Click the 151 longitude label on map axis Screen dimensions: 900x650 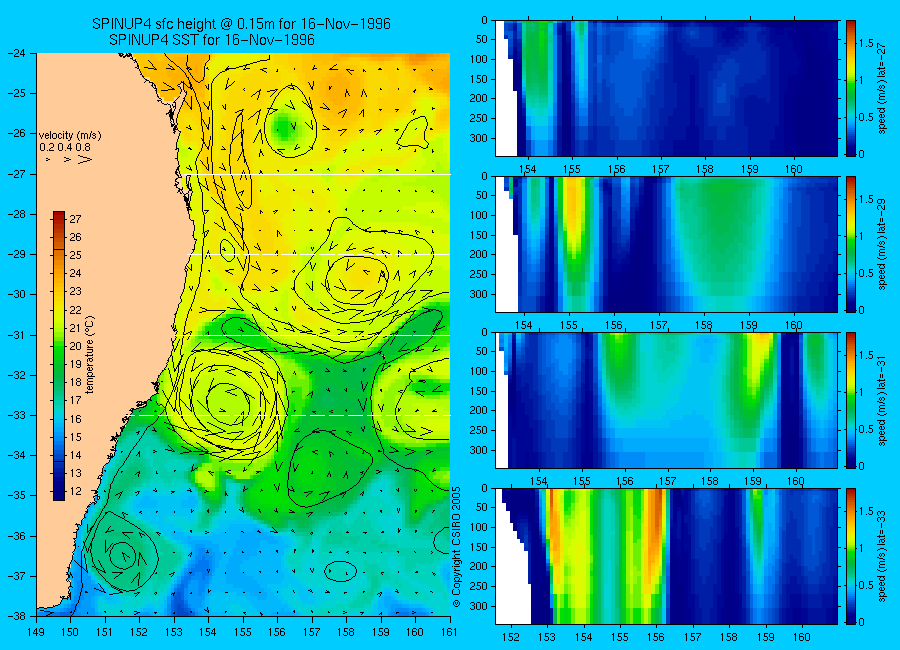105,632
